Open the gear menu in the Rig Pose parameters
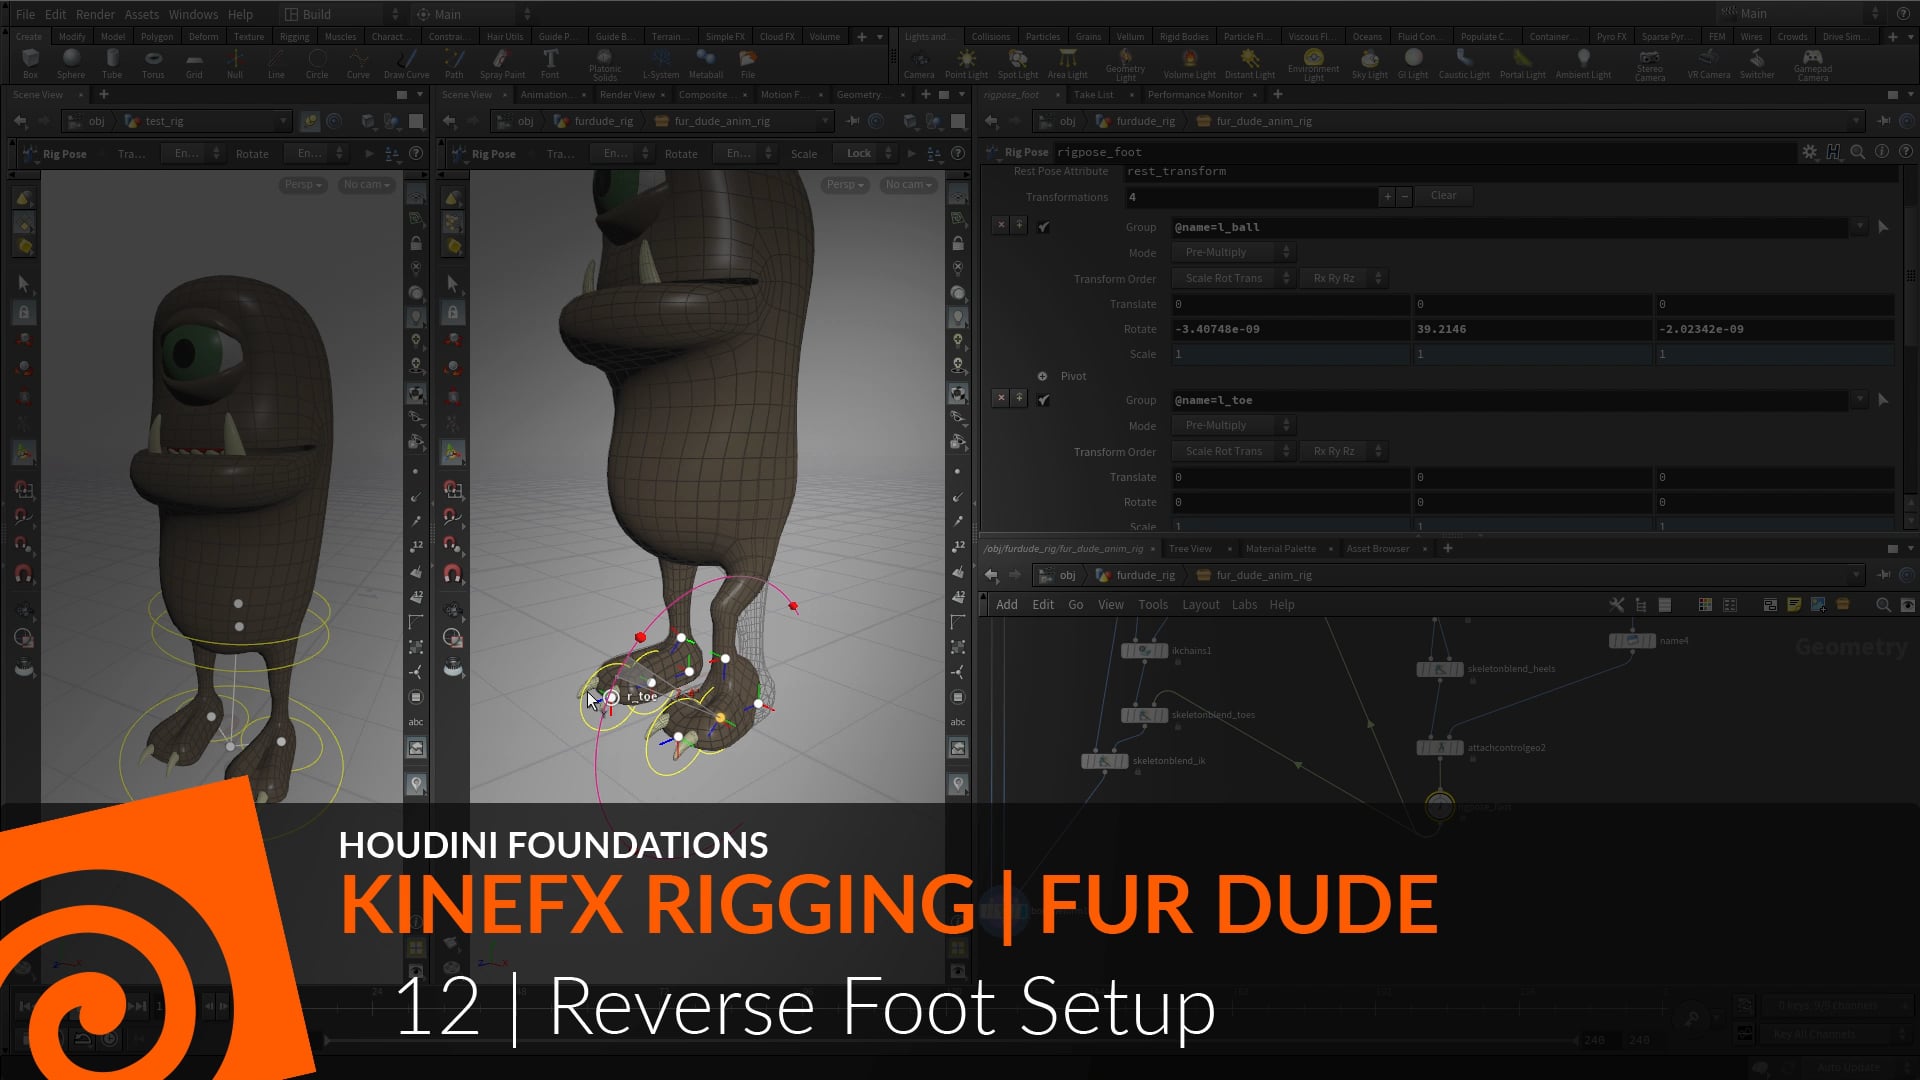 click(x=1810, y=152)
